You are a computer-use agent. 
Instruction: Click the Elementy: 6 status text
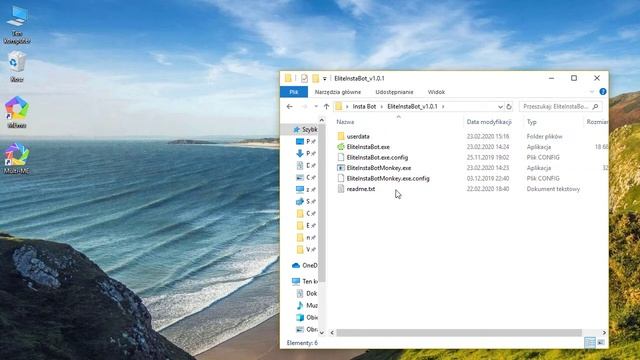302,343
